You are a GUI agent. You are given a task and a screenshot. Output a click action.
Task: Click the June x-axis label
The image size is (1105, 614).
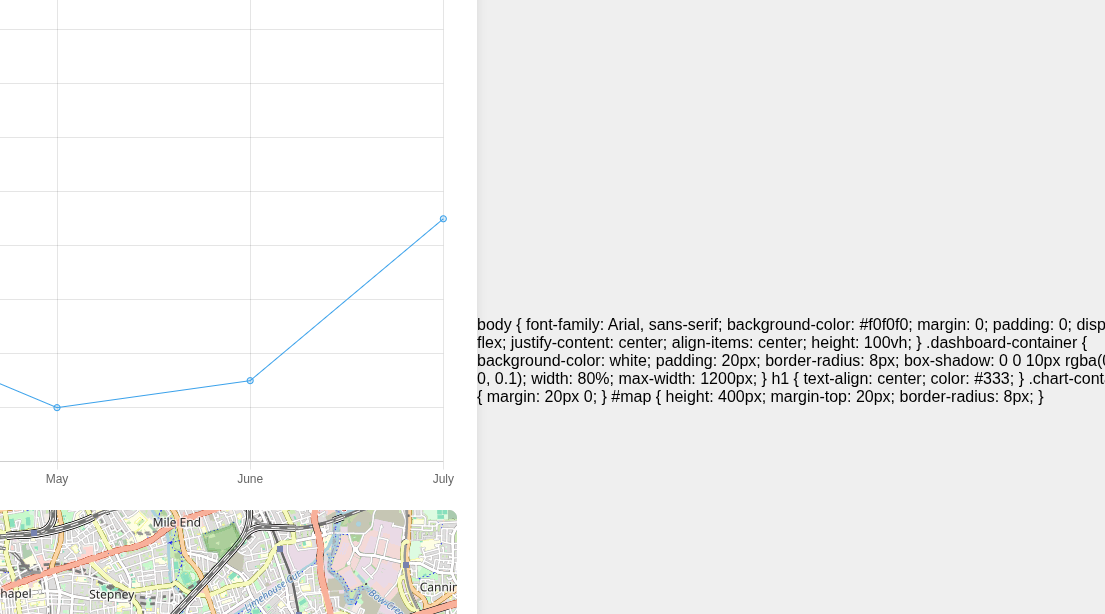coord(250,479)
